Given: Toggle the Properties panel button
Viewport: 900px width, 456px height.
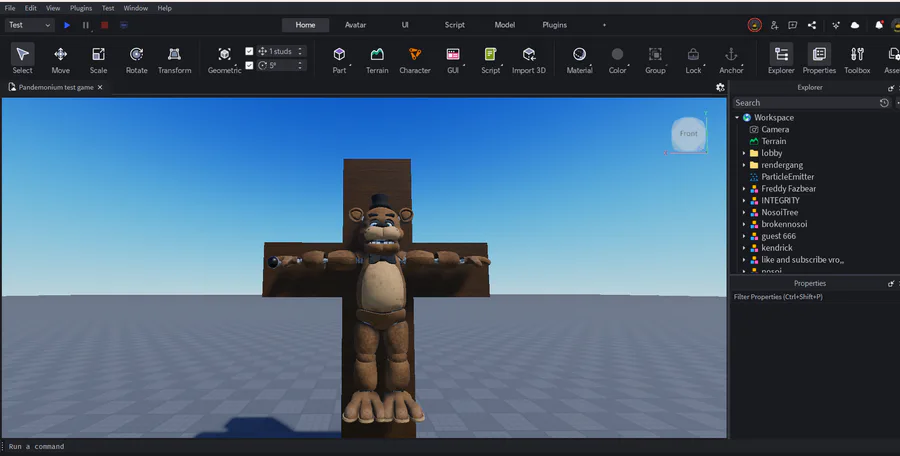Looking at the screenshot, I should click(x=819, y=59).
